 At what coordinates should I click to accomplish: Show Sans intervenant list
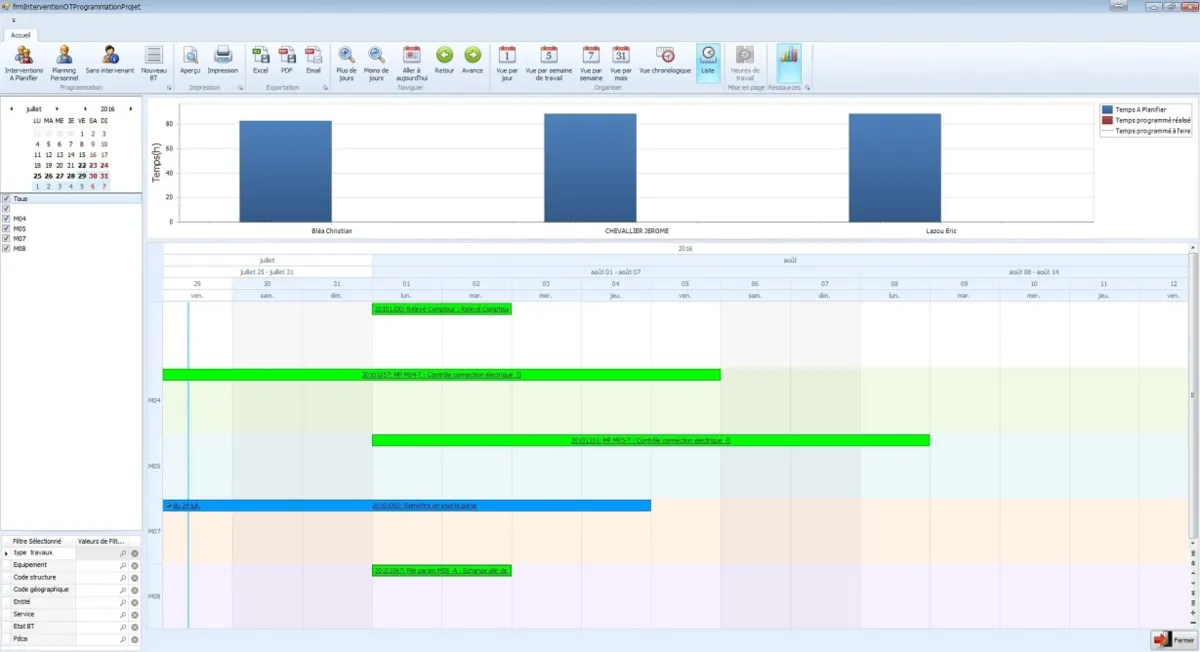[x=110, y=60]
